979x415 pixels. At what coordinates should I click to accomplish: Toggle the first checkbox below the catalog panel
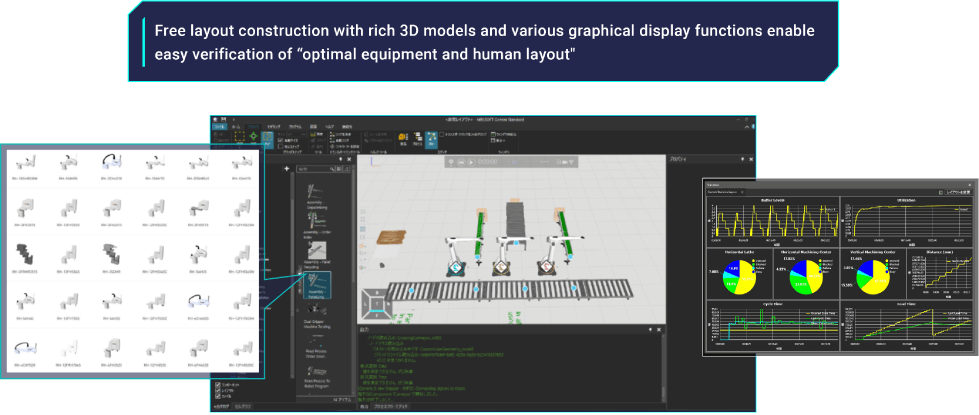(219, 383)
